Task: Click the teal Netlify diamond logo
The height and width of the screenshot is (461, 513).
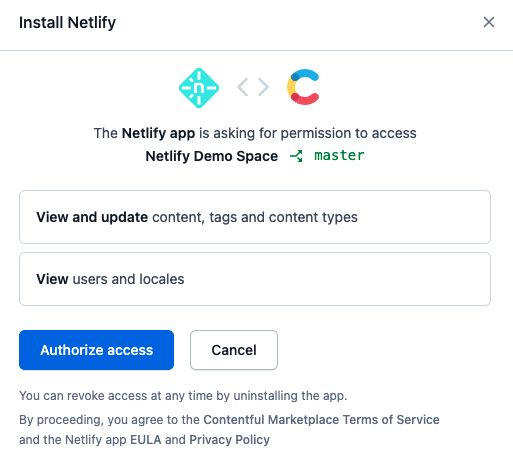Action: [199, 88]
